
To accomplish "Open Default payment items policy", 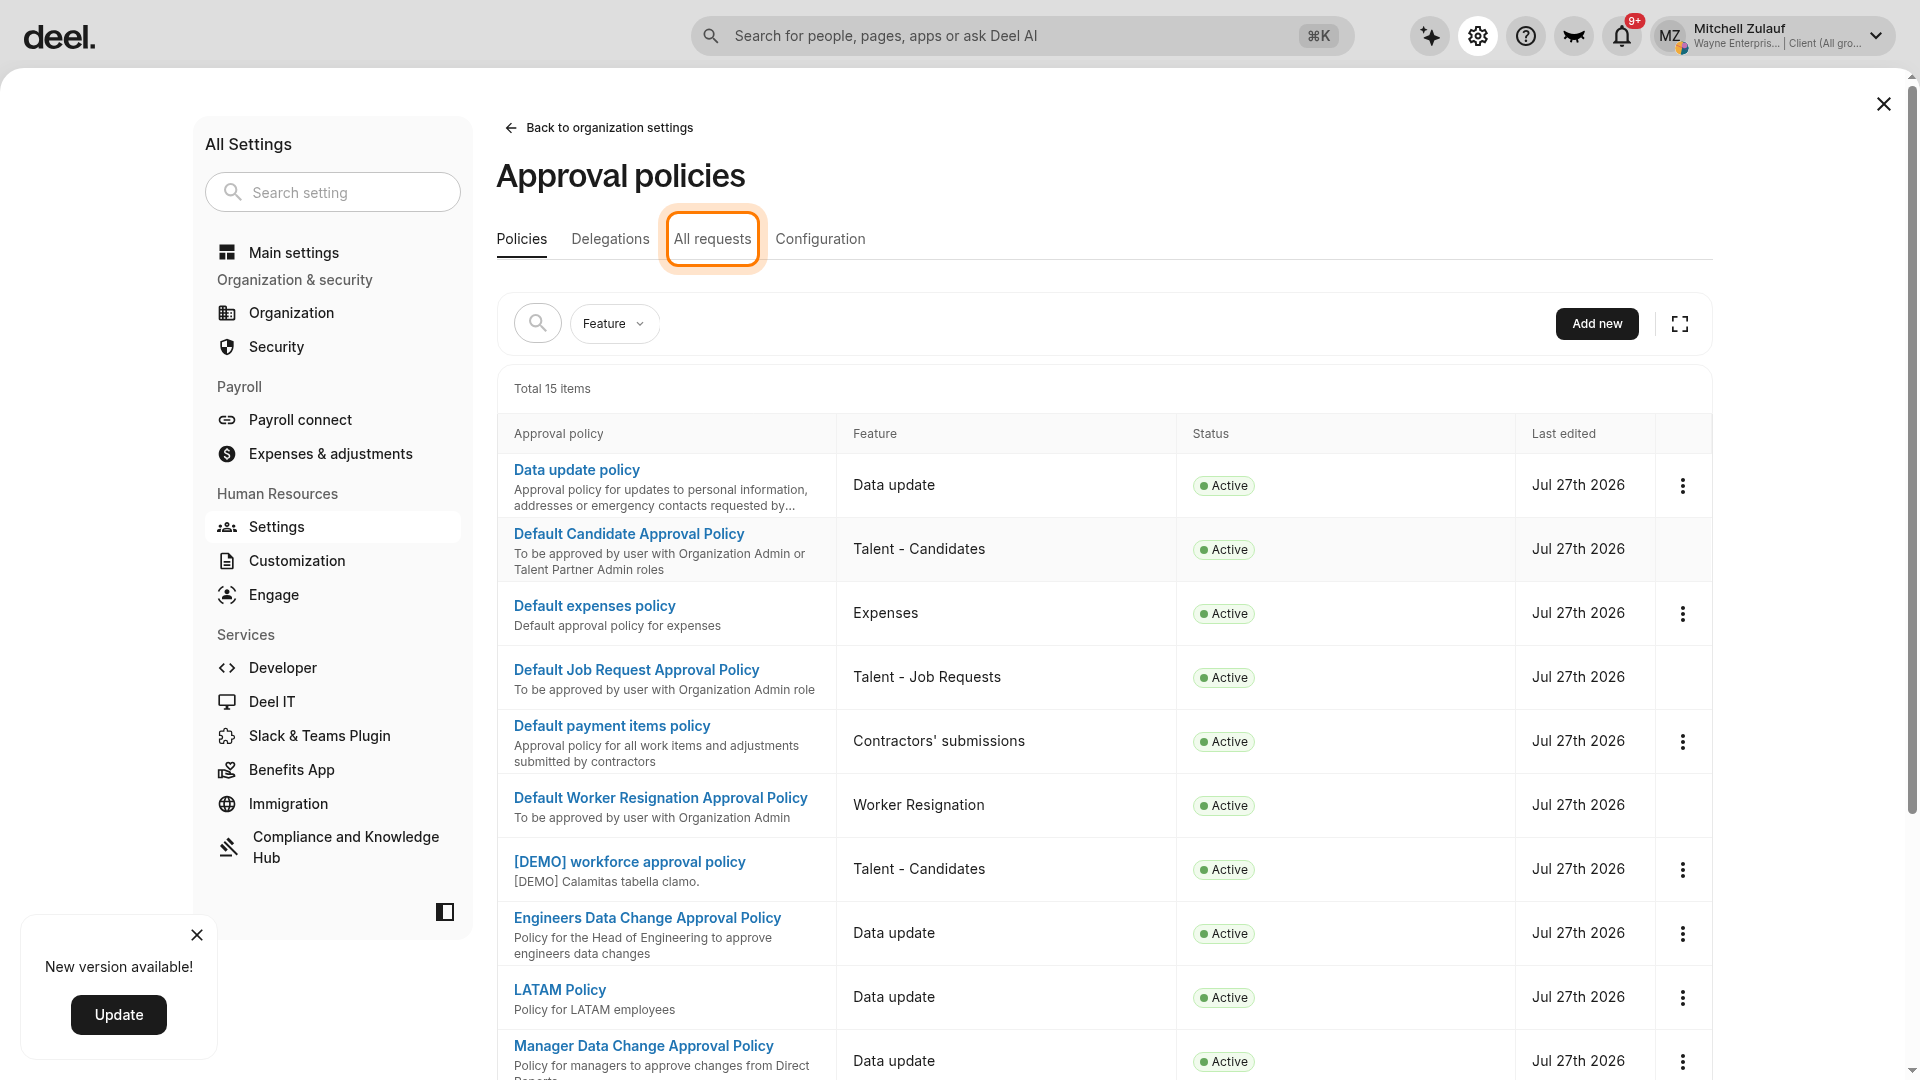I will 612,726.
